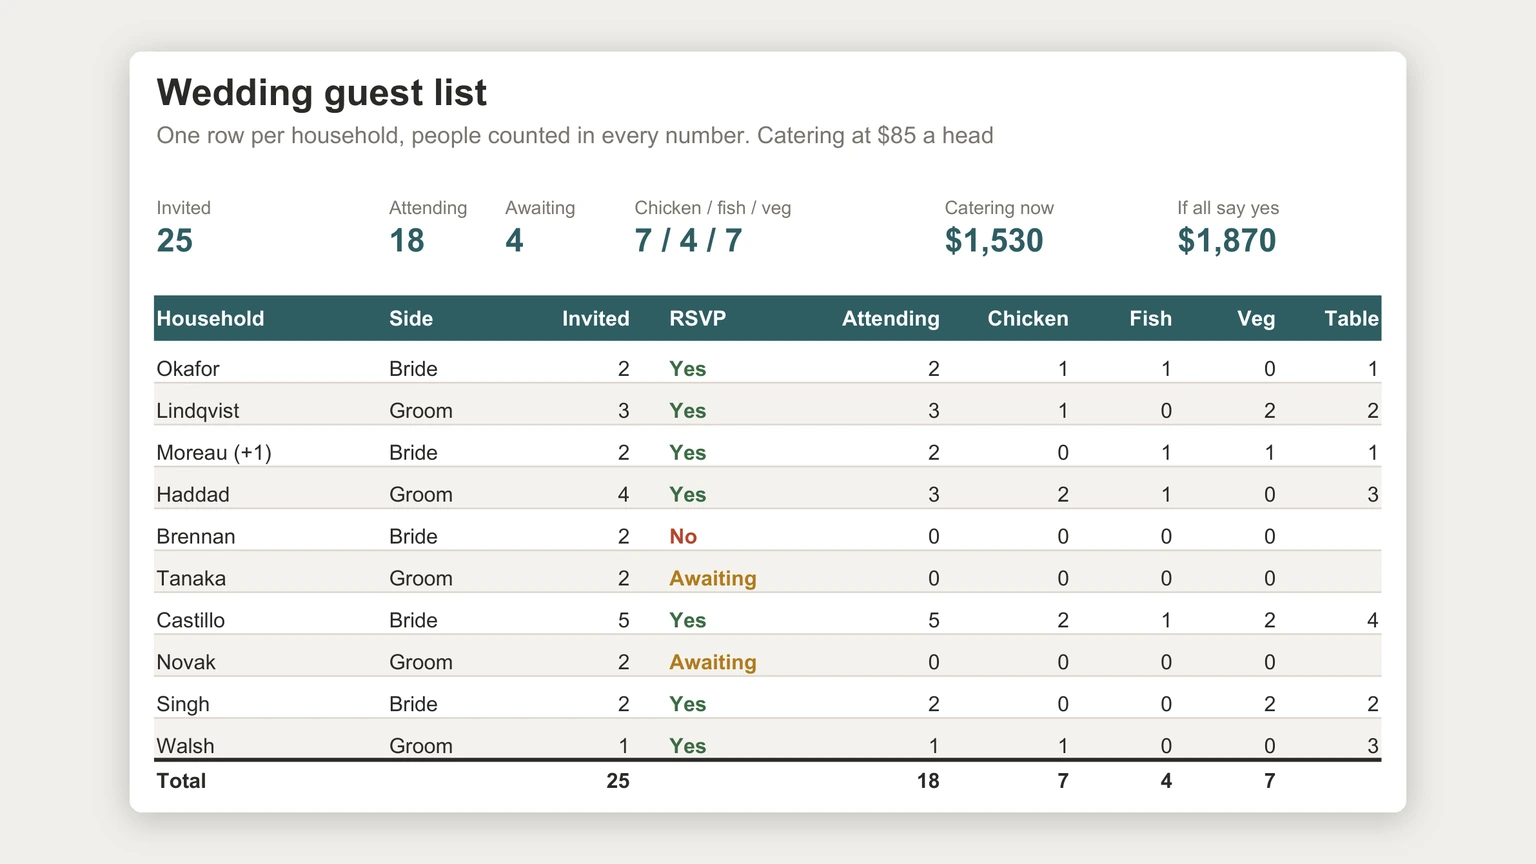Click the Total row label
Screen dimensions: 1536x864
click(x=181, y=781)
